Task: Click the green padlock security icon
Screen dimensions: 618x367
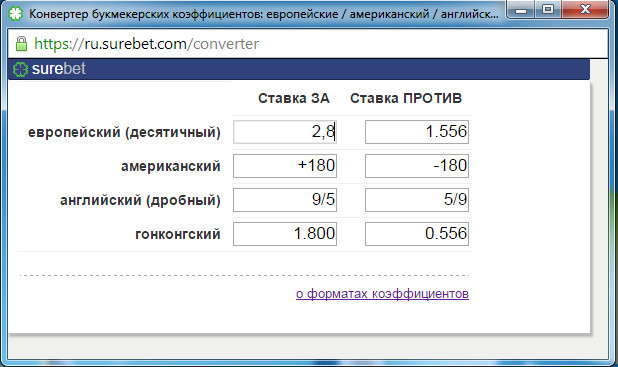Action: 21,44
